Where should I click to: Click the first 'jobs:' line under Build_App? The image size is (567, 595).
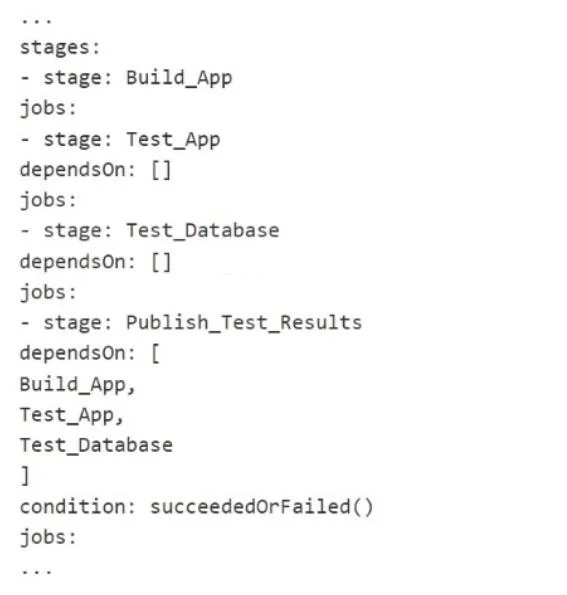(48, 109)
